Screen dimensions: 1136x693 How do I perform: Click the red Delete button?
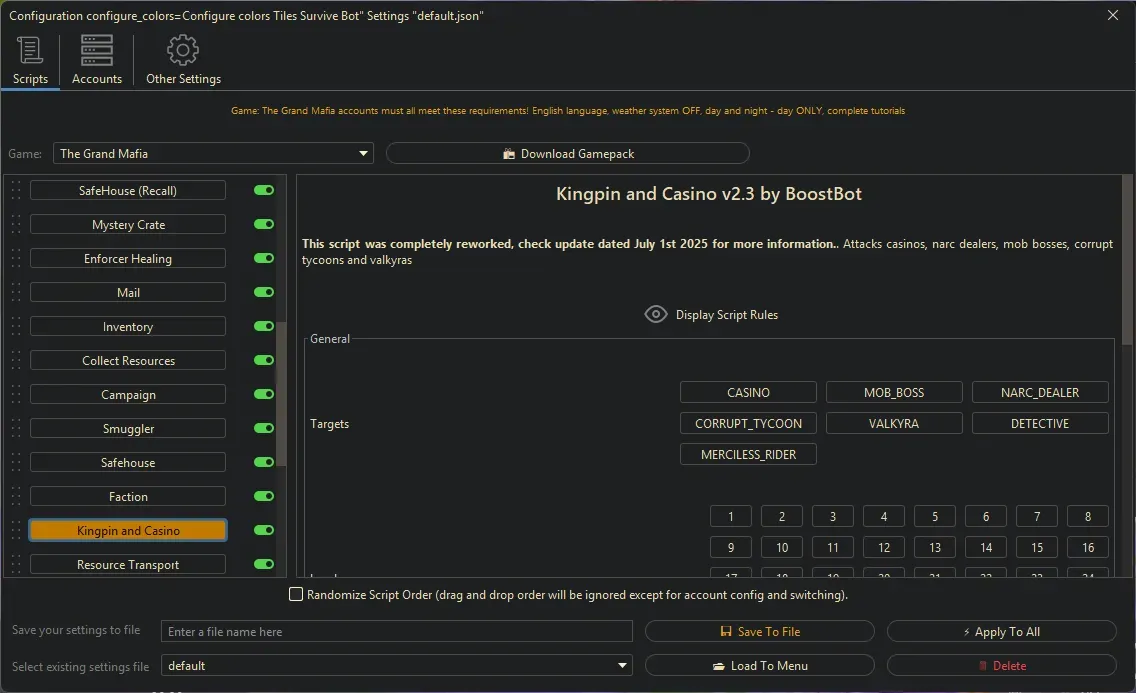[1001, 665]
